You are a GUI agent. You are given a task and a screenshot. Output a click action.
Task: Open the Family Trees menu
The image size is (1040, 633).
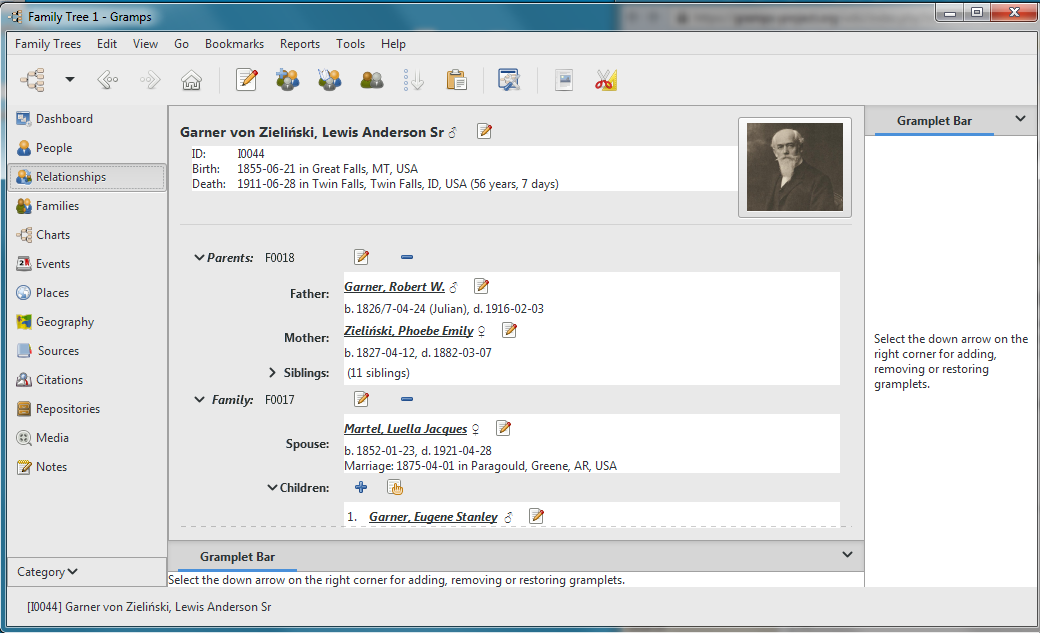coord(48,44)
